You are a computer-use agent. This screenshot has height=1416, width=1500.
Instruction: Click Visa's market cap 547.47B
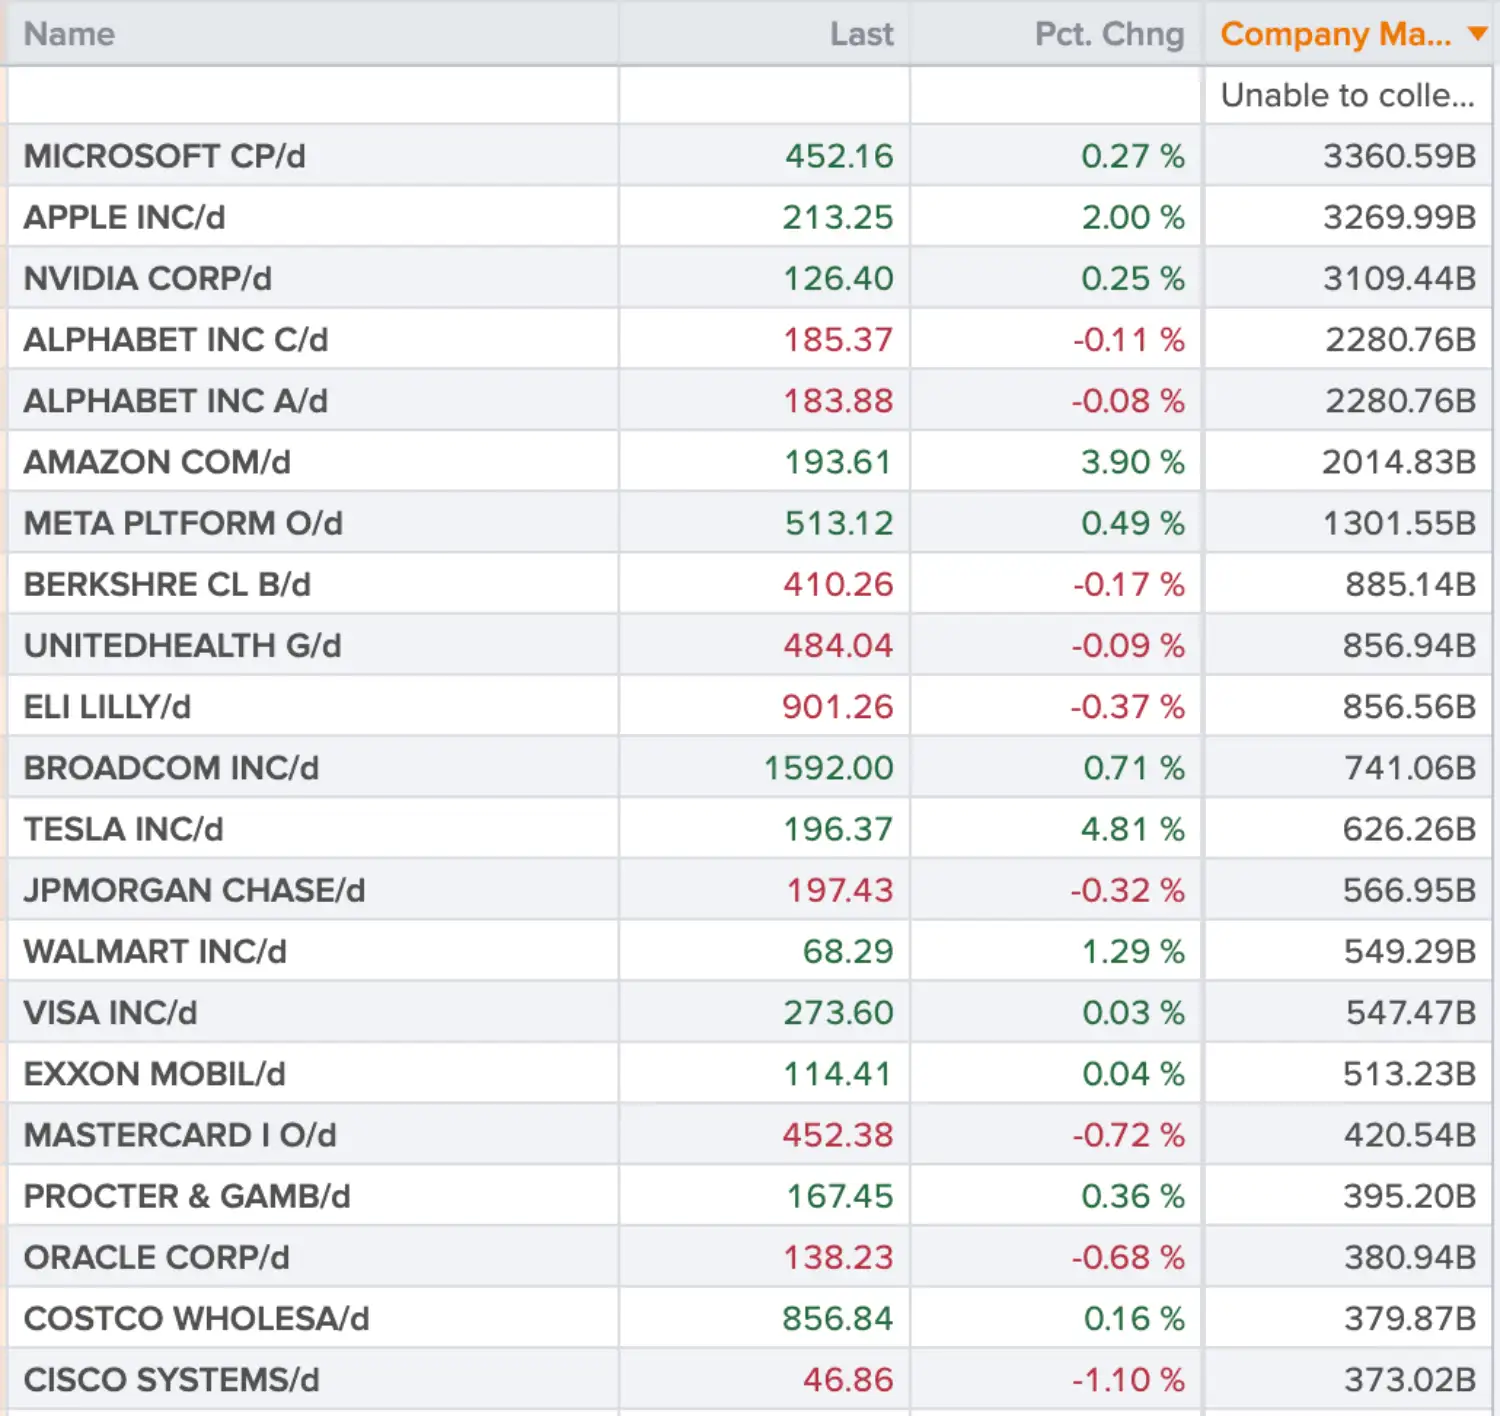coord(1411,1012)
